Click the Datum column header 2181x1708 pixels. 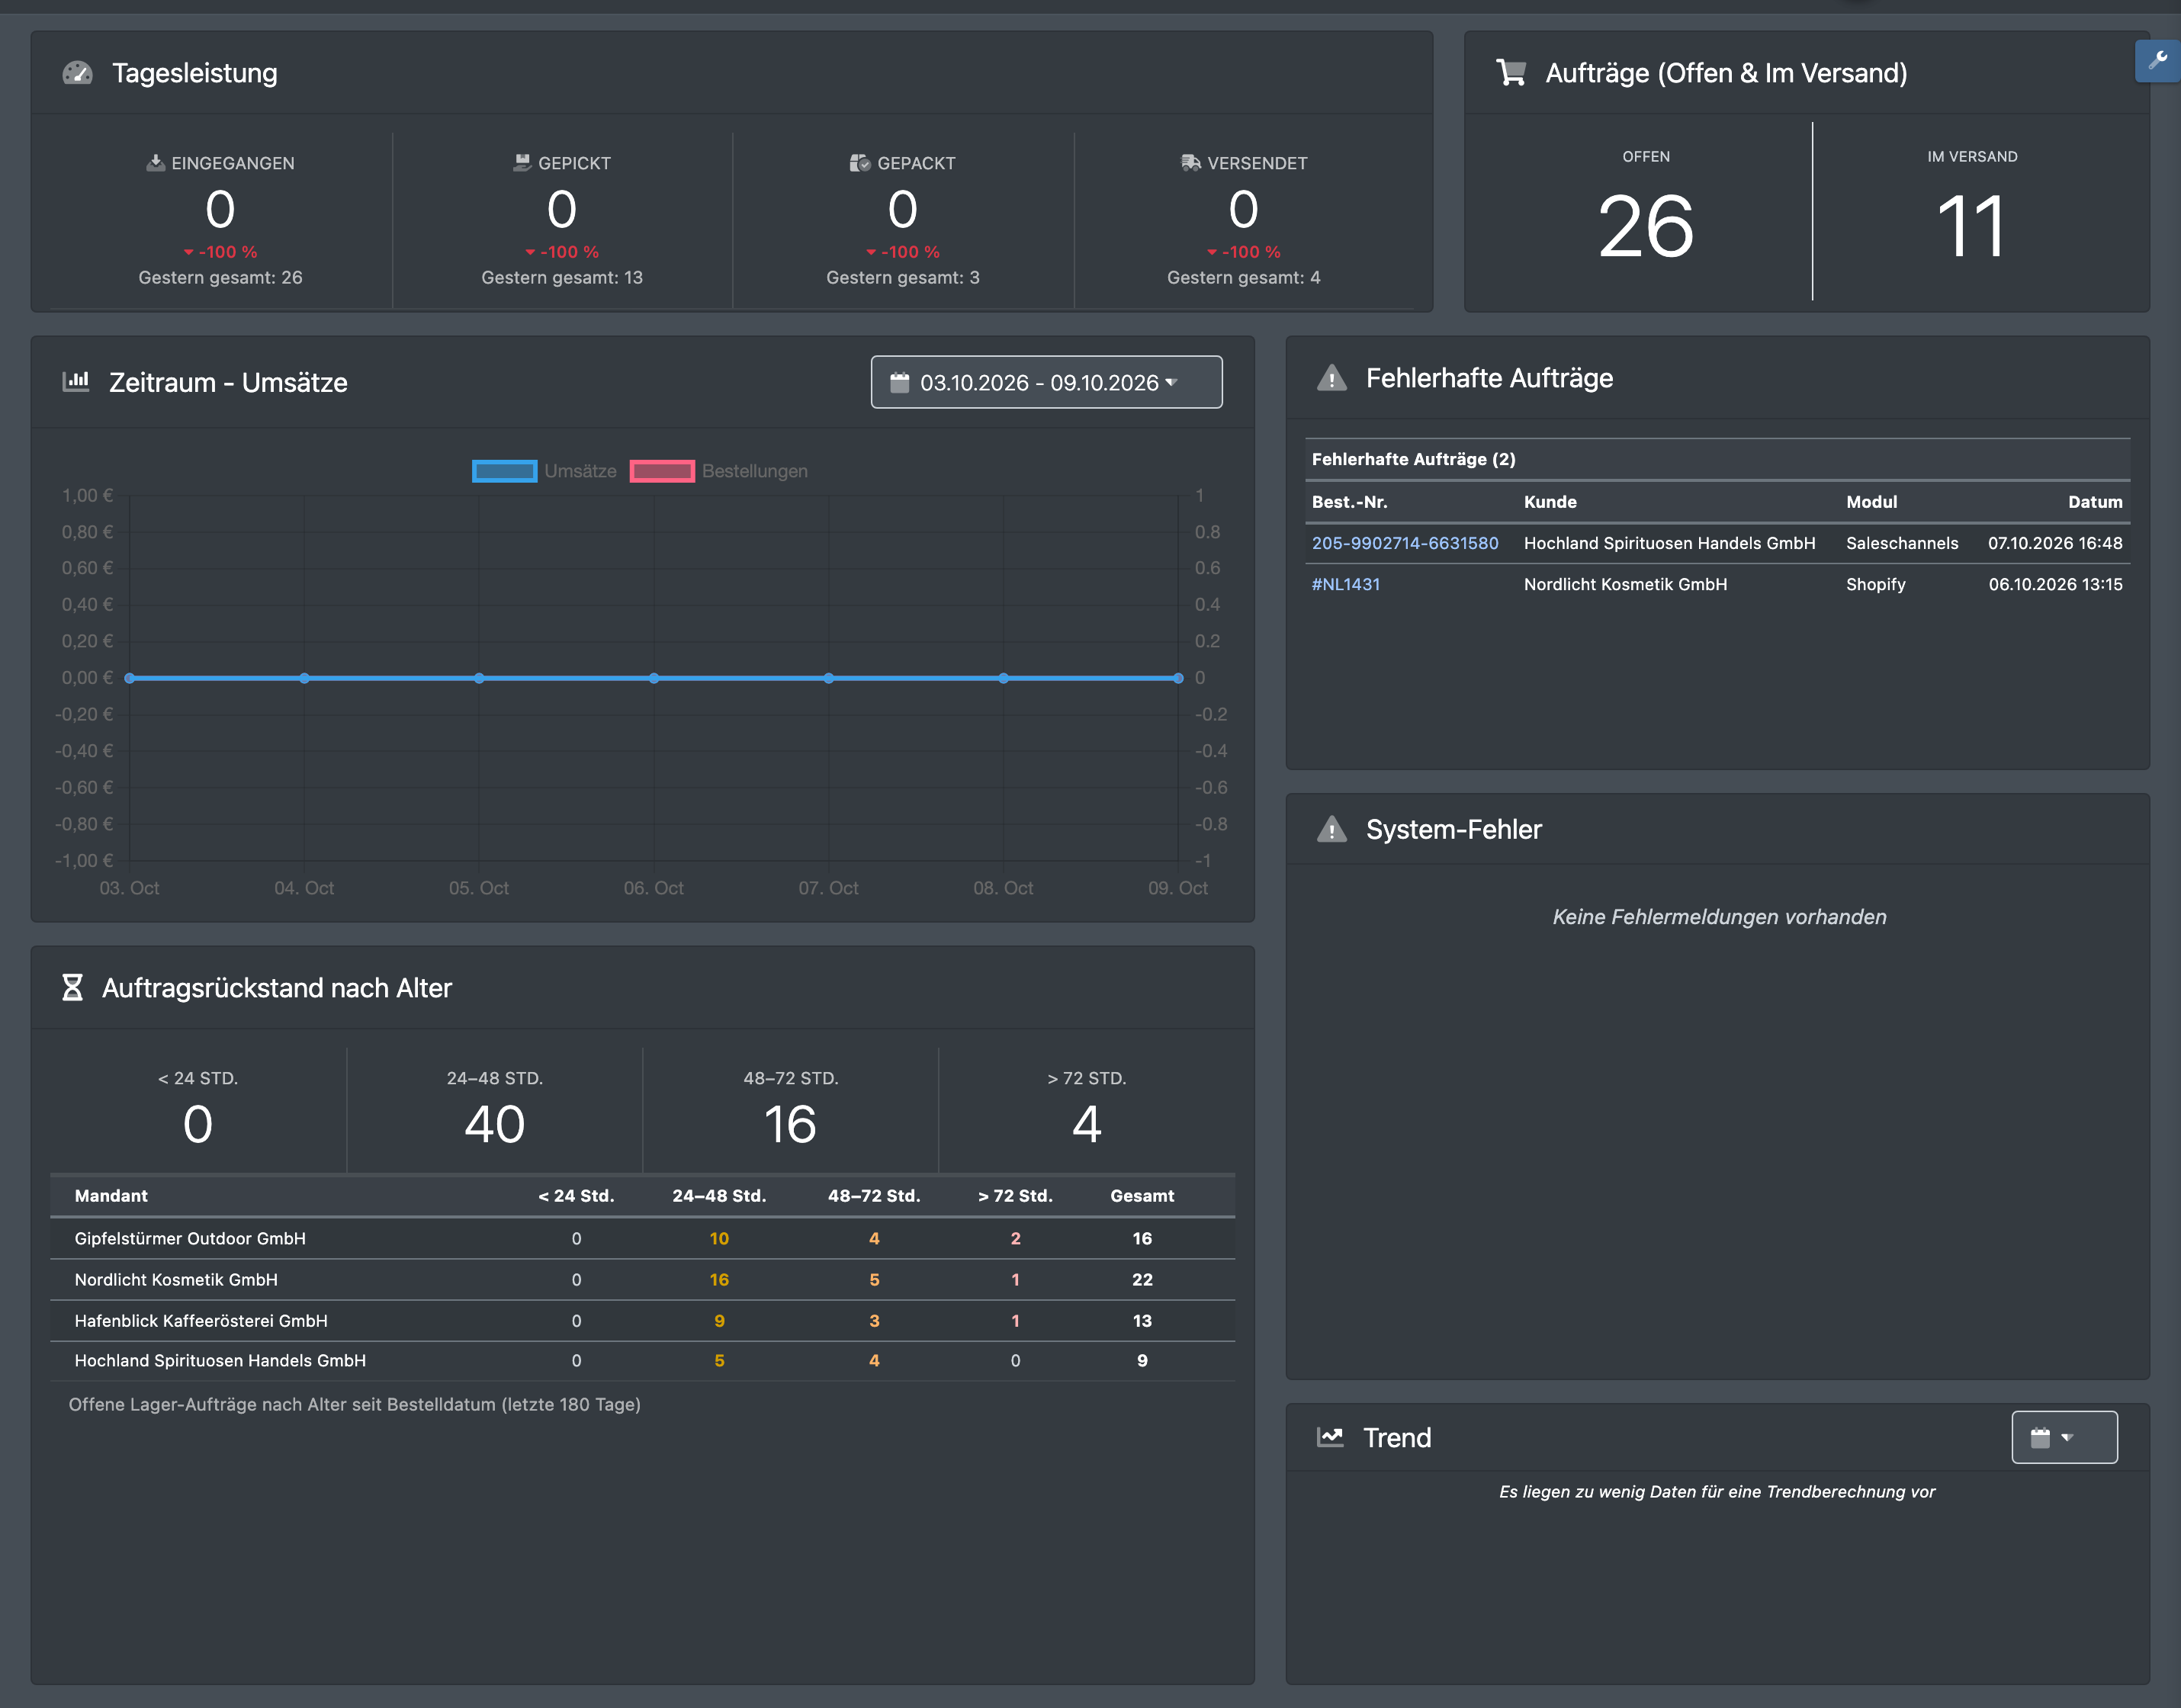tap(2095, 502)
